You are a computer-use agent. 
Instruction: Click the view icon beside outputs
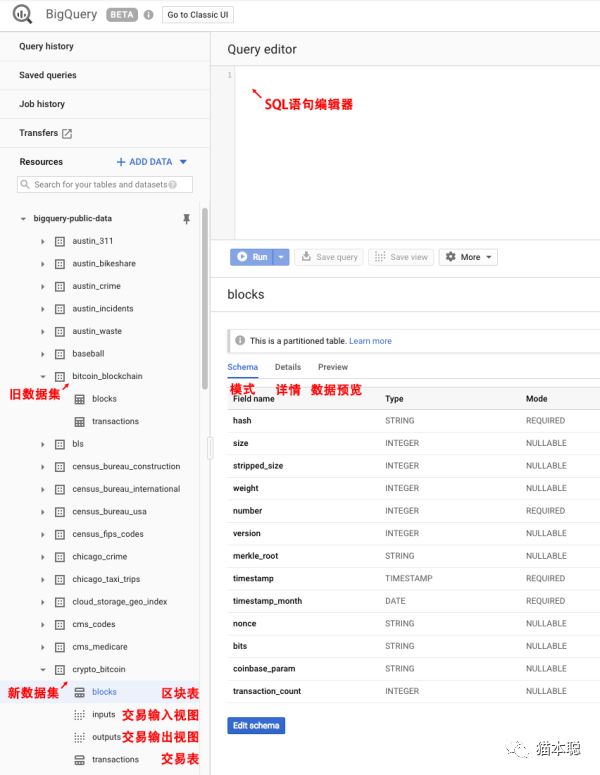[79, 737]
